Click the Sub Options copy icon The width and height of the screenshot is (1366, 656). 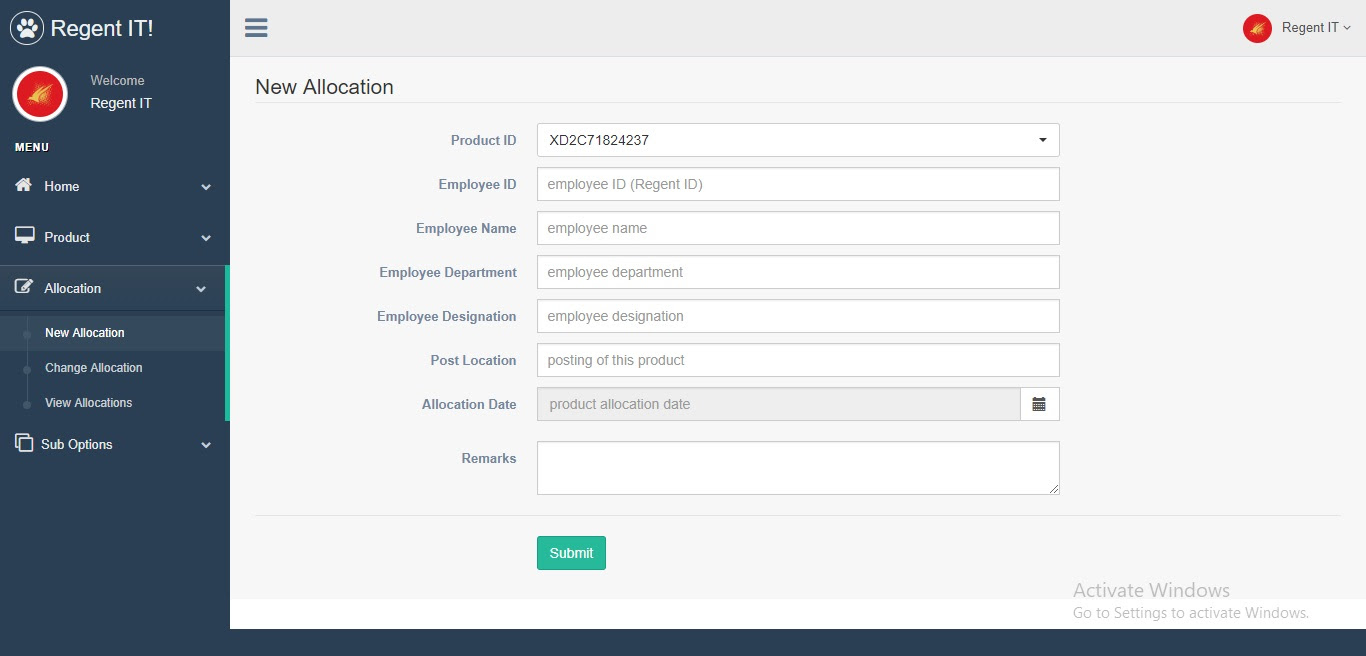tap(24, 443)
